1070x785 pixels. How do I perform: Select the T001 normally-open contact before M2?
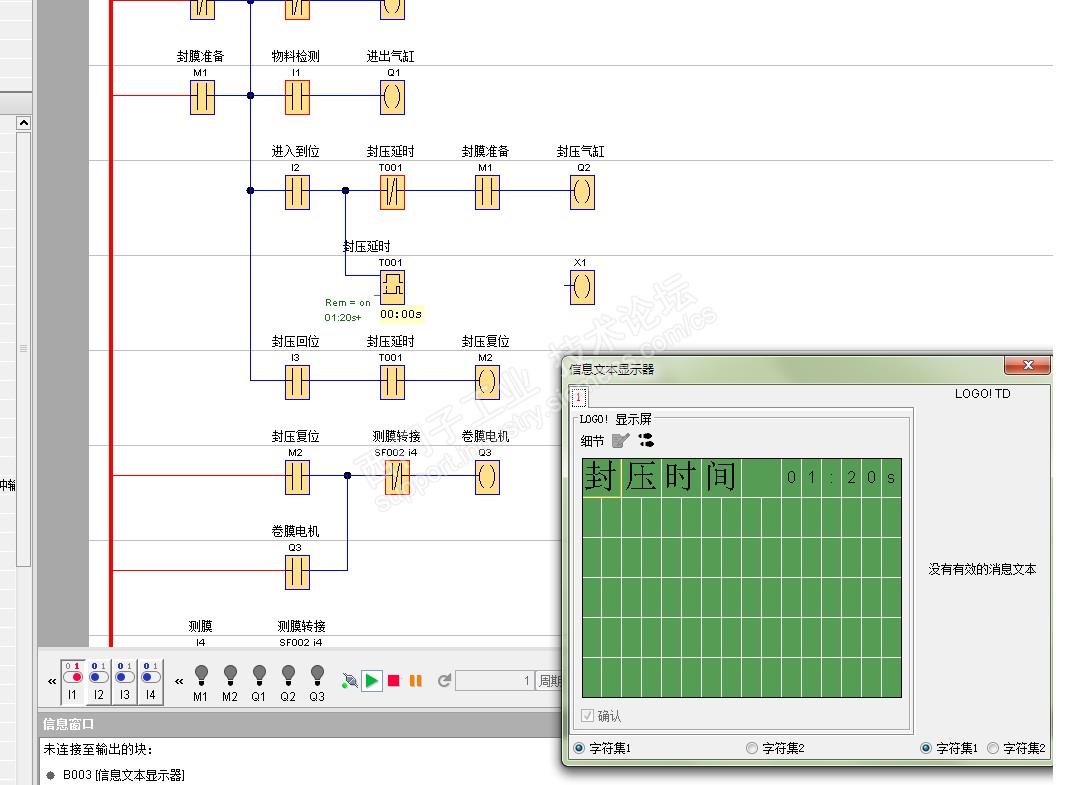(392, 382)
